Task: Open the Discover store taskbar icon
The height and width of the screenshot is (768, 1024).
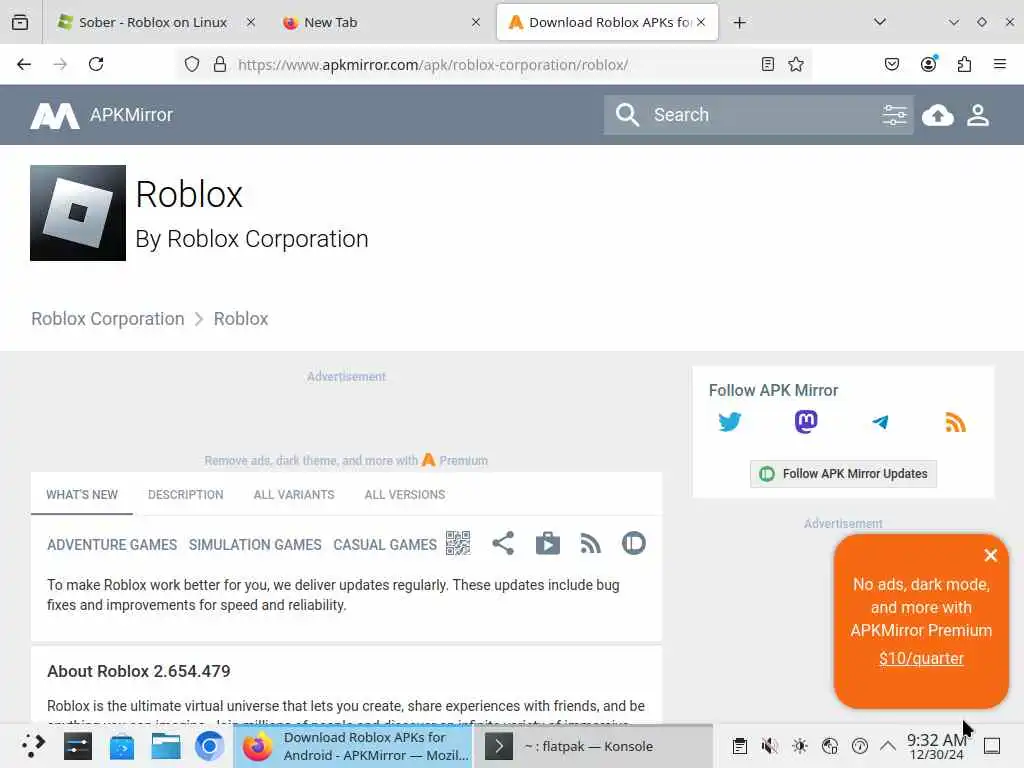Action: [x=121, y=746]
